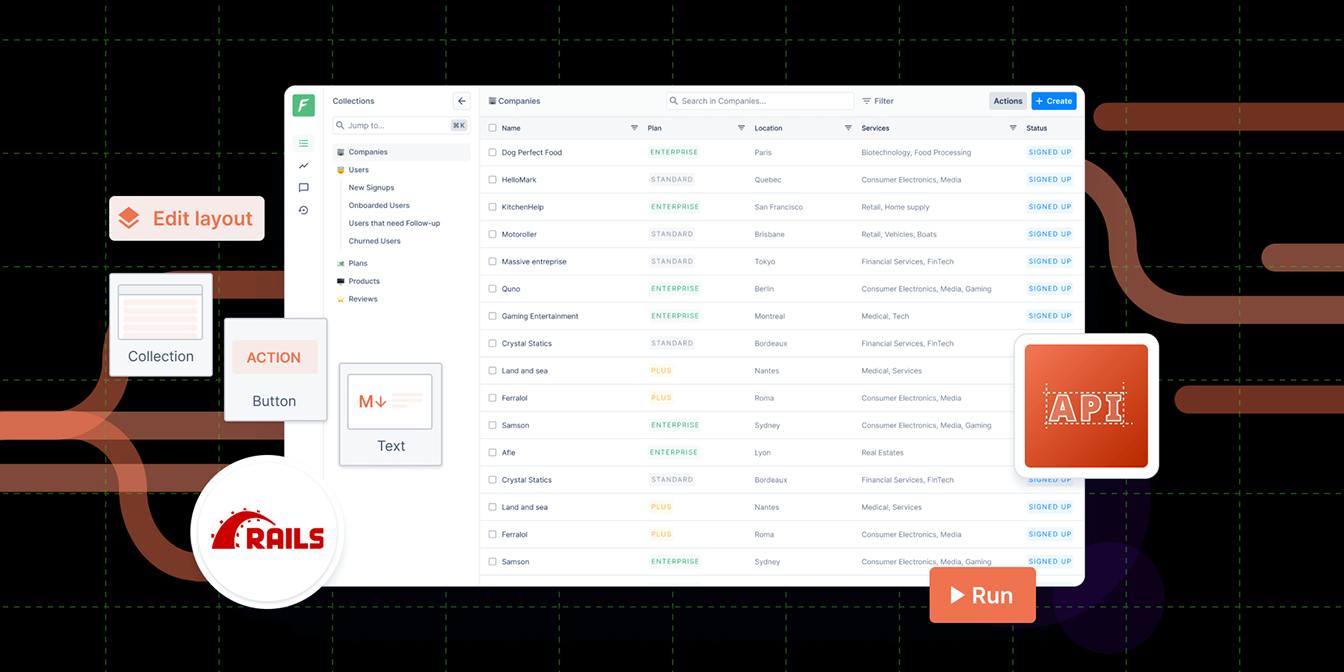
Task: Select Companies in the Collections list
Action: click(368, 152)
